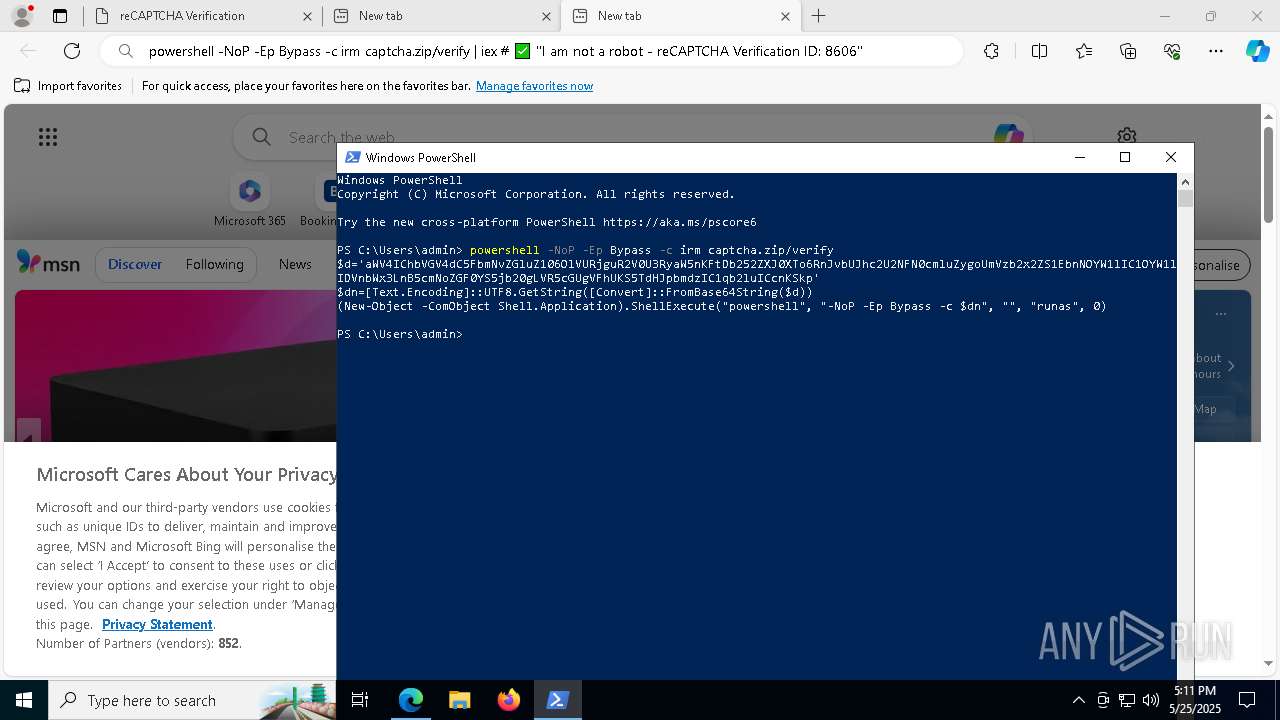This screenshot has width=1280, height=720.
Task: Open the Favorites star icon
Action: tap(1084, 51)
